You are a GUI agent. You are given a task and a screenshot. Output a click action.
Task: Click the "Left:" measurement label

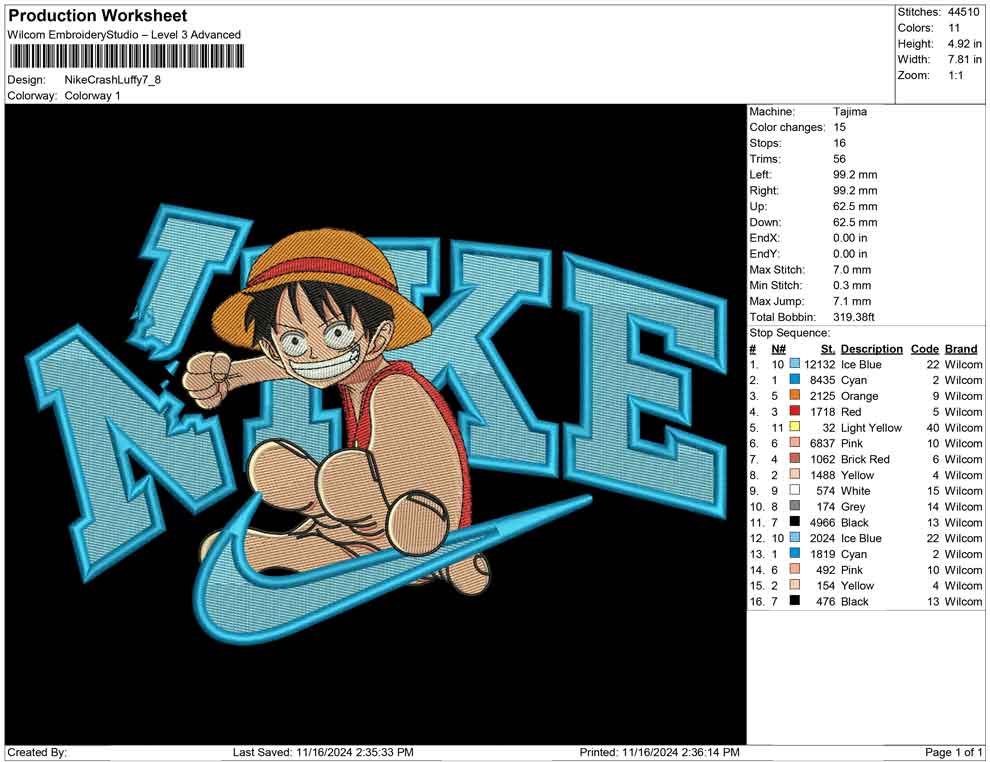click(x=760, y=175)
